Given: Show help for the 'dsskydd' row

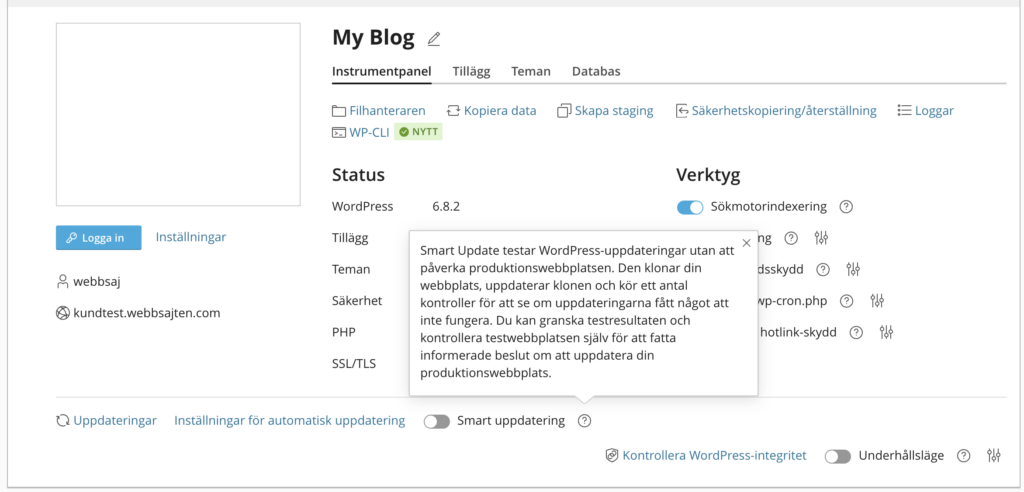Looking at the screenshot, I should [823, 269].
